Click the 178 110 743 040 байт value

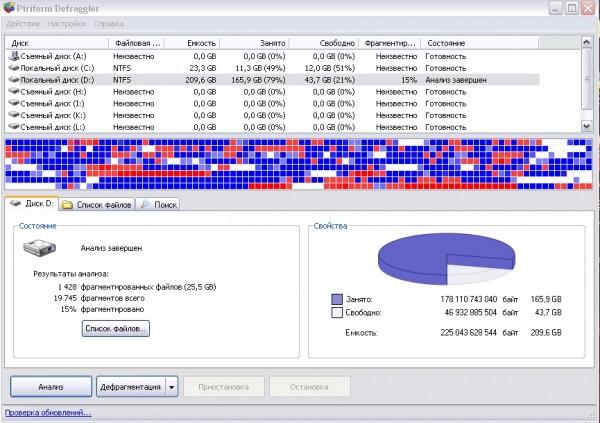479,299
